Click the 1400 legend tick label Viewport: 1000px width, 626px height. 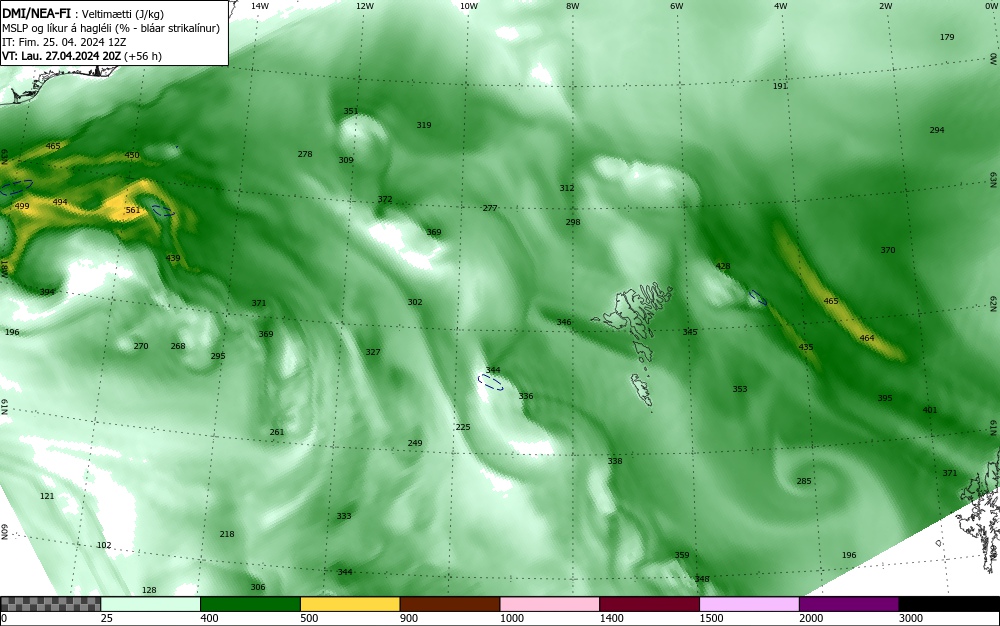[x=611, y=618]
